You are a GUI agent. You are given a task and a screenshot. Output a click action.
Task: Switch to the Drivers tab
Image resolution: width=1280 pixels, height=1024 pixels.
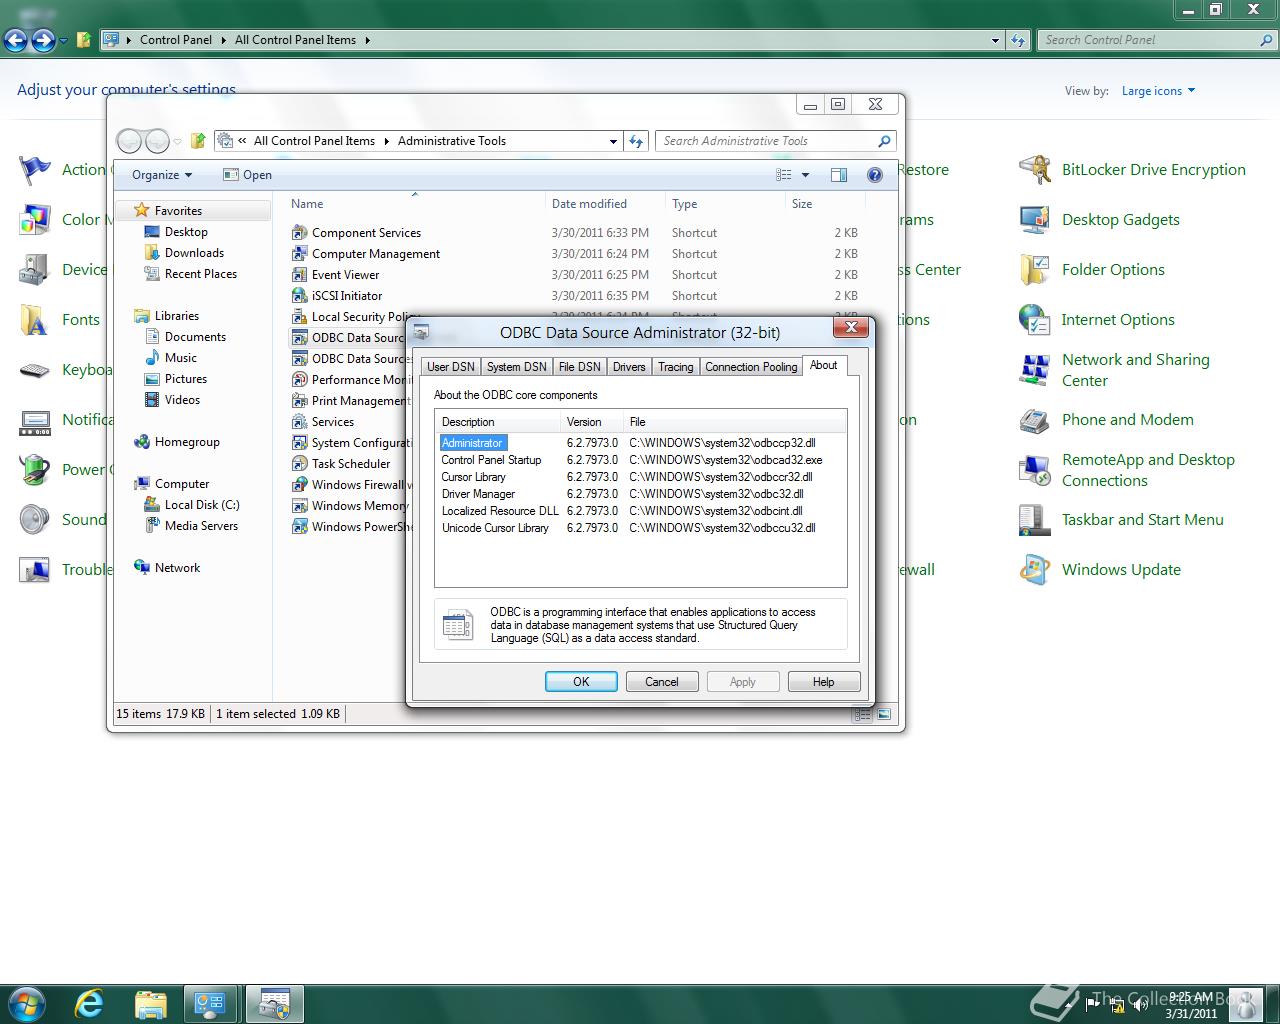[x=629, y=367]
